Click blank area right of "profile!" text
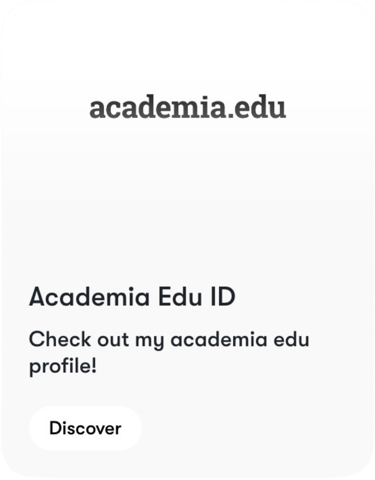The height and width of the screenshot is (480, 375). [x=233, y=367]
